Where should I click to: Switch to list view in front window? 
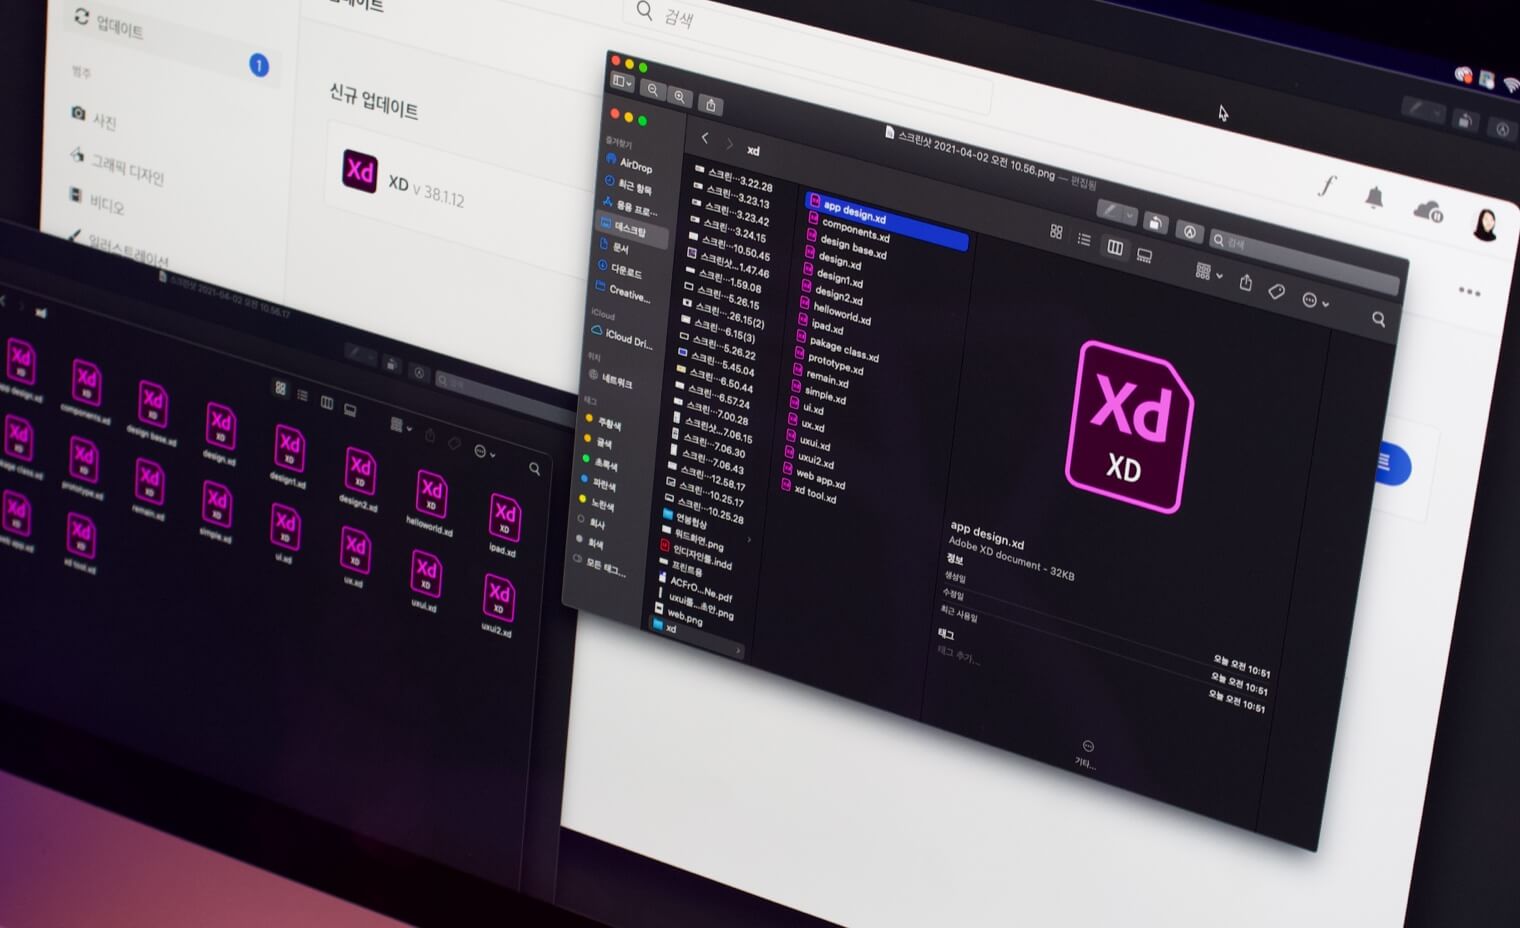(x=1084, y=238)
